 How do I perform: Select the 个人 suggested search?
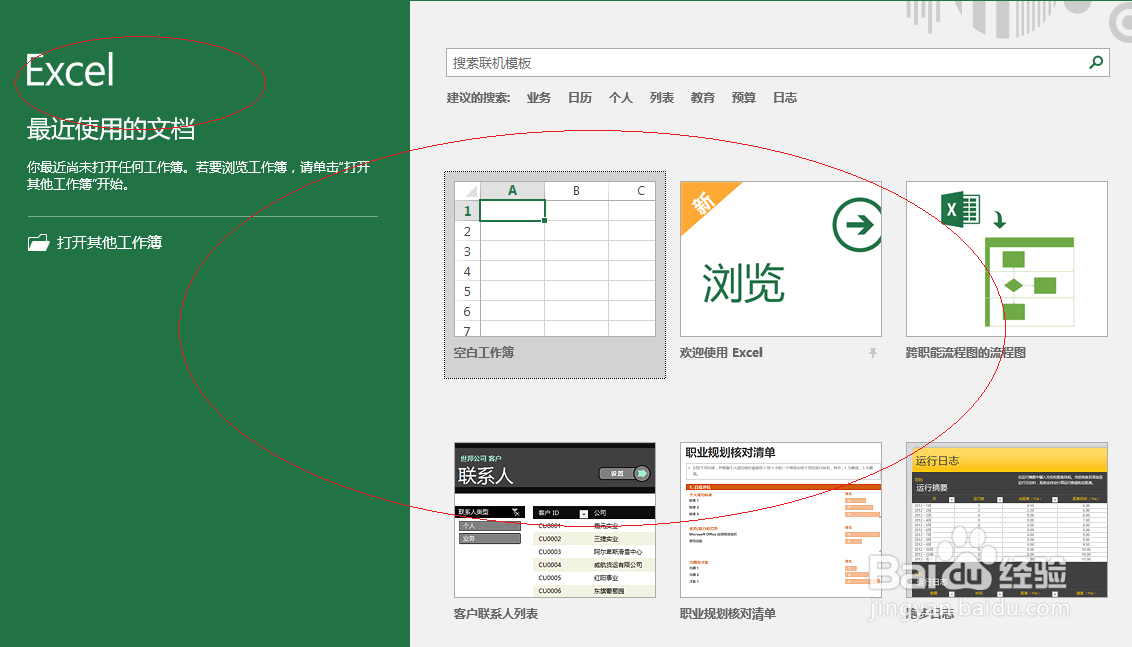621,97
